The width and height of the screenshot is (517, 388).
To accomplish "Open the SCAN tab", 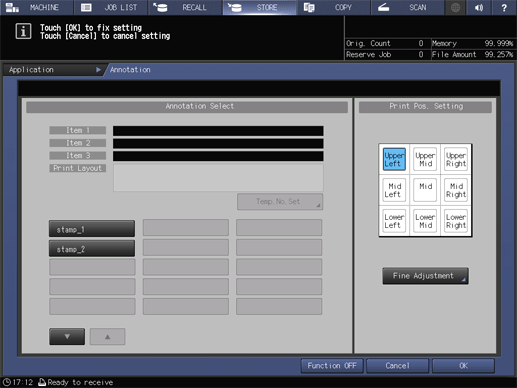I will (x=408, y=7).
